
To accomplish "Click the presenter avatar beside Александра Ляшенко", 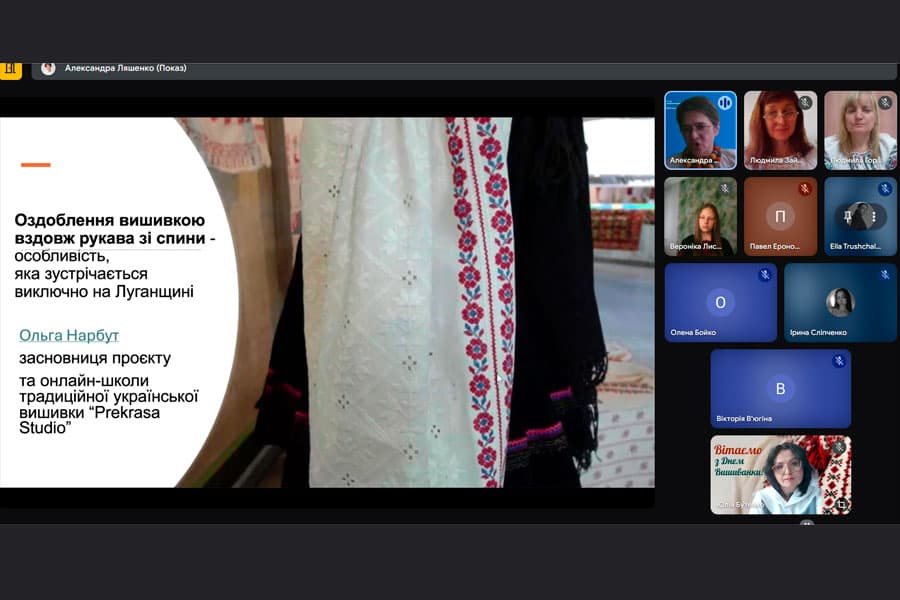I will pyautogui.click(x=48, y=68).
